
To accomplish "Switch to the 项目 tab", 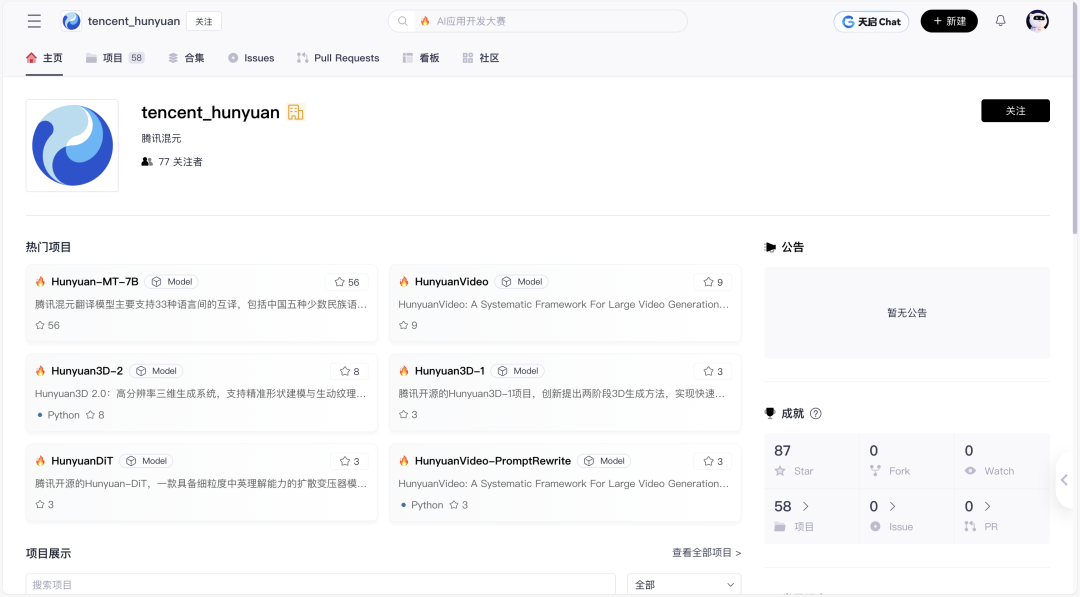I will [x=114, y=58].
